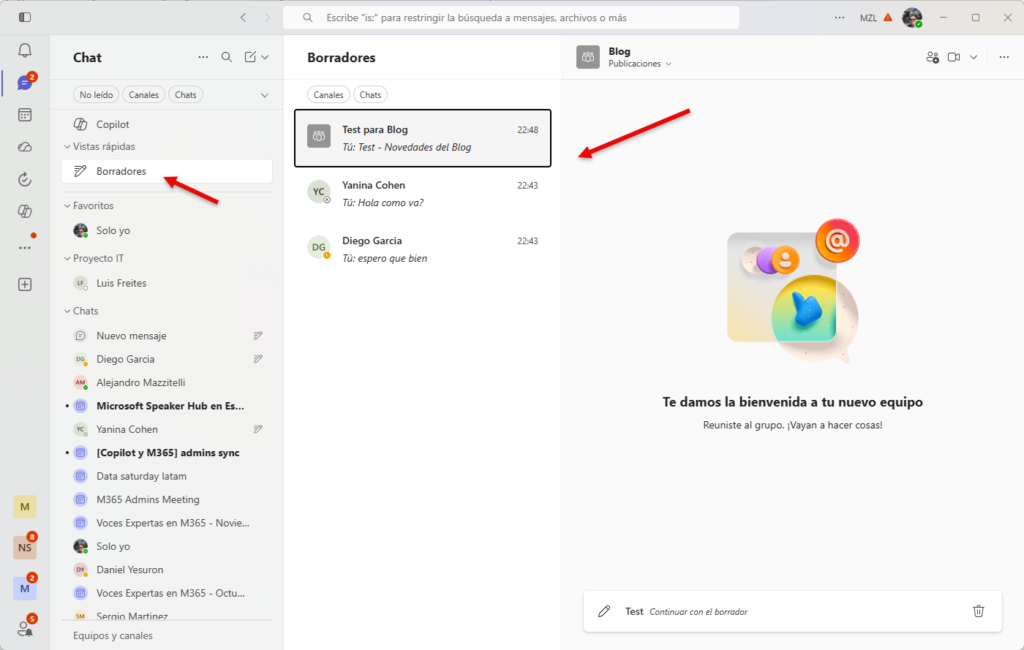The width and height of the screenshot is (1024, 650).
Task: Click the add apps plus icon
Action: [x=25, y=284]
